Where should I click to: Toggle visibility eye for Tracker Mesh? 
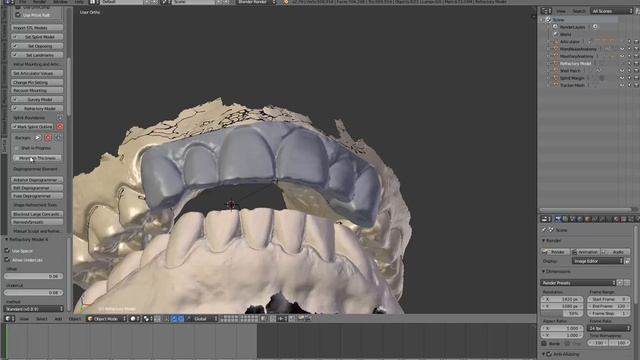pyautogui.click(x=622, y=85)
